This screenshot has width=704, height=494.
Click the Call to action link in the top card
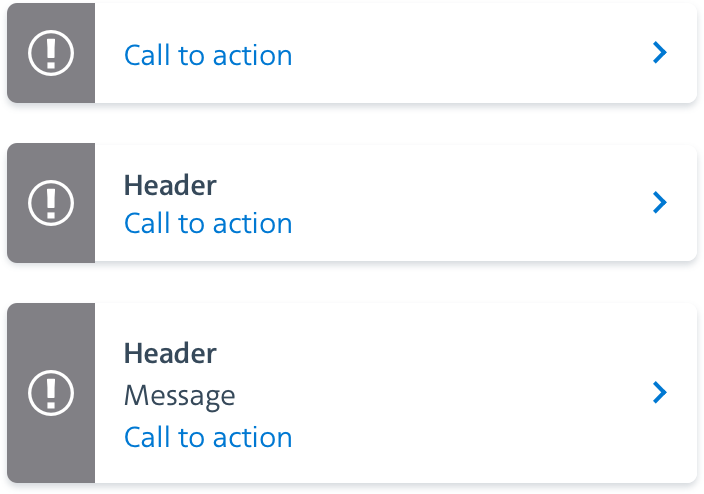(x=208, y=55)
